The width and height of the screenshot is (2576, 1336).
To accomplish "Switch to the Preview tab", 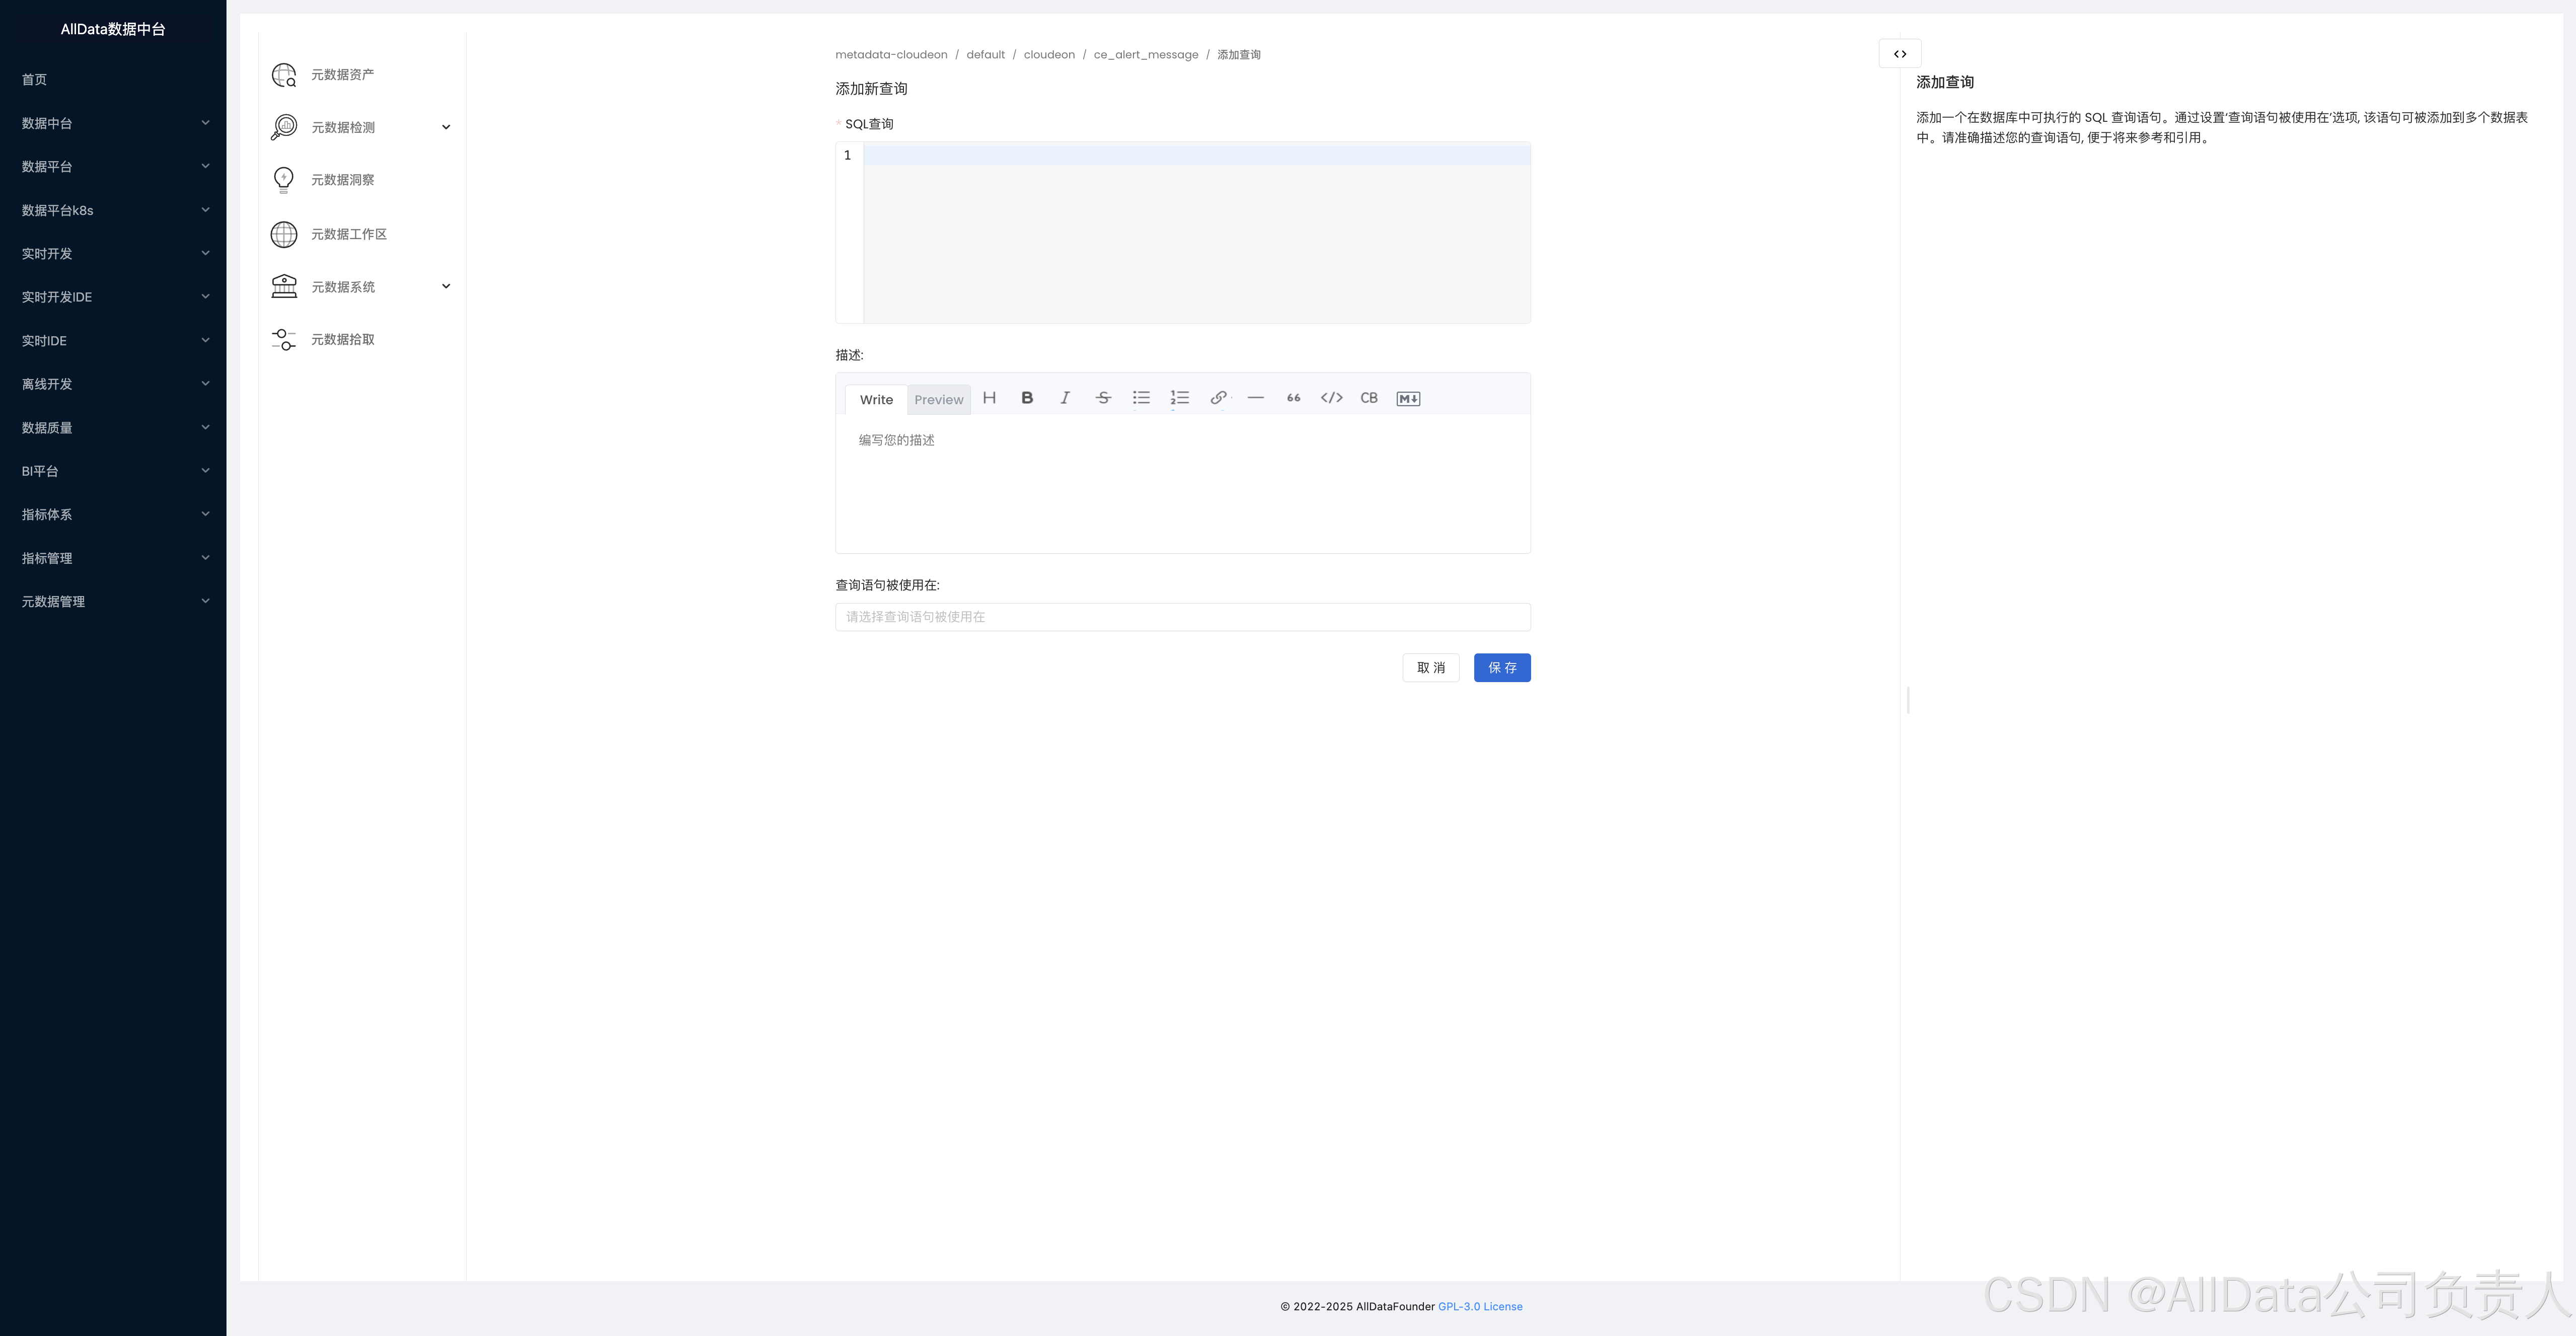I will click(x=938, y=400).
